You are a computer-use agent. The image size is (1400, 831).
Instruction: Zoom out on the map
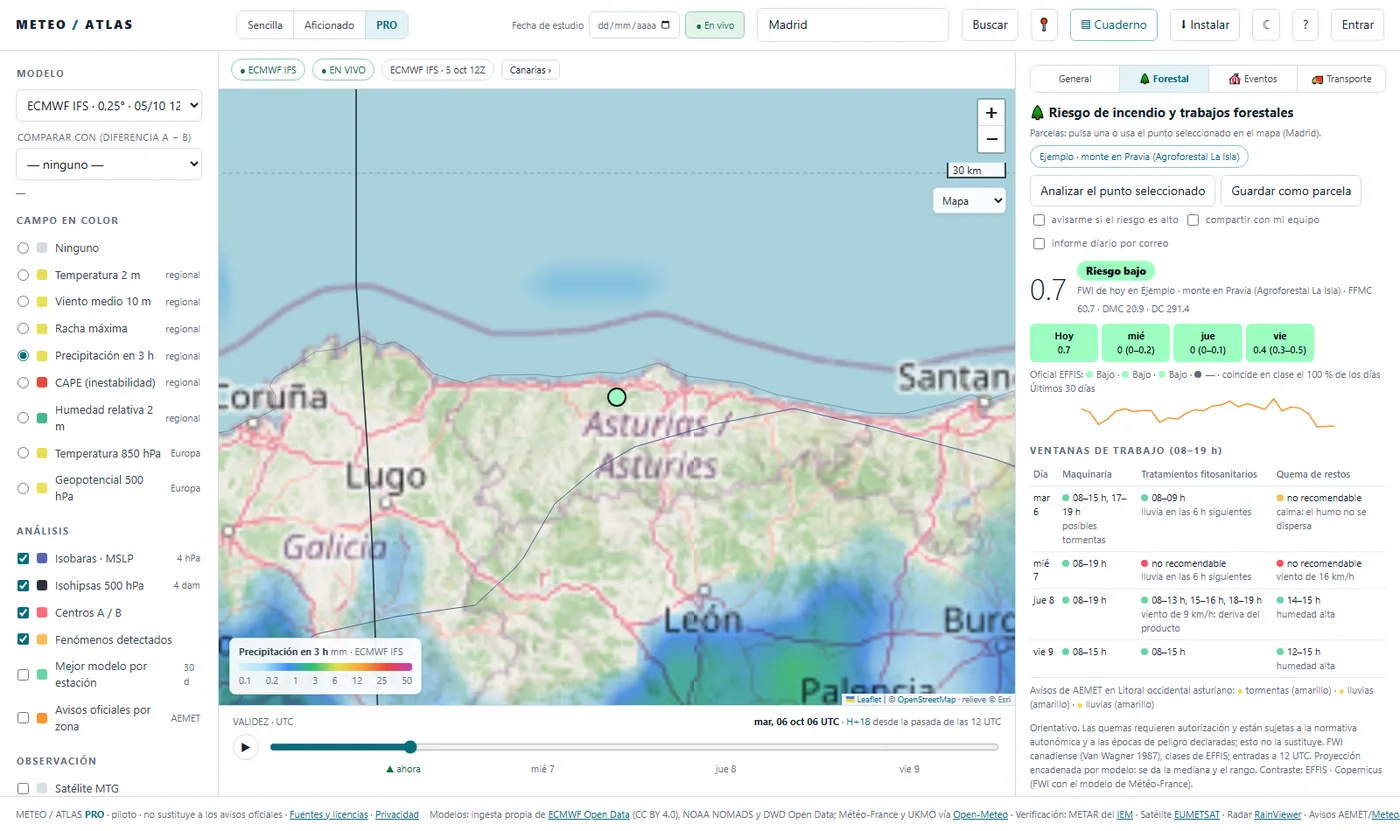(x=991, y=139)
